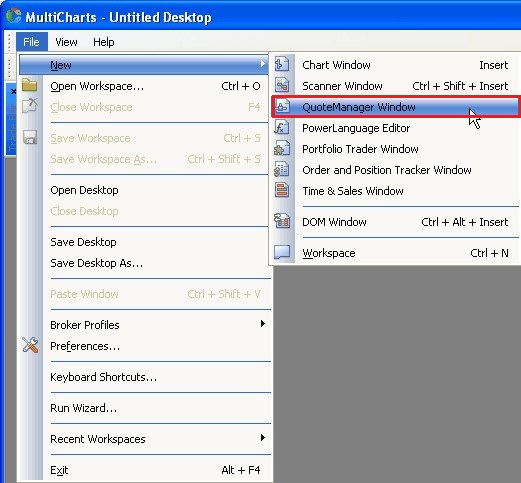The image size is (521, 483).
Task: Choose Workspace in the New submenu
Action: pos(395,253)
